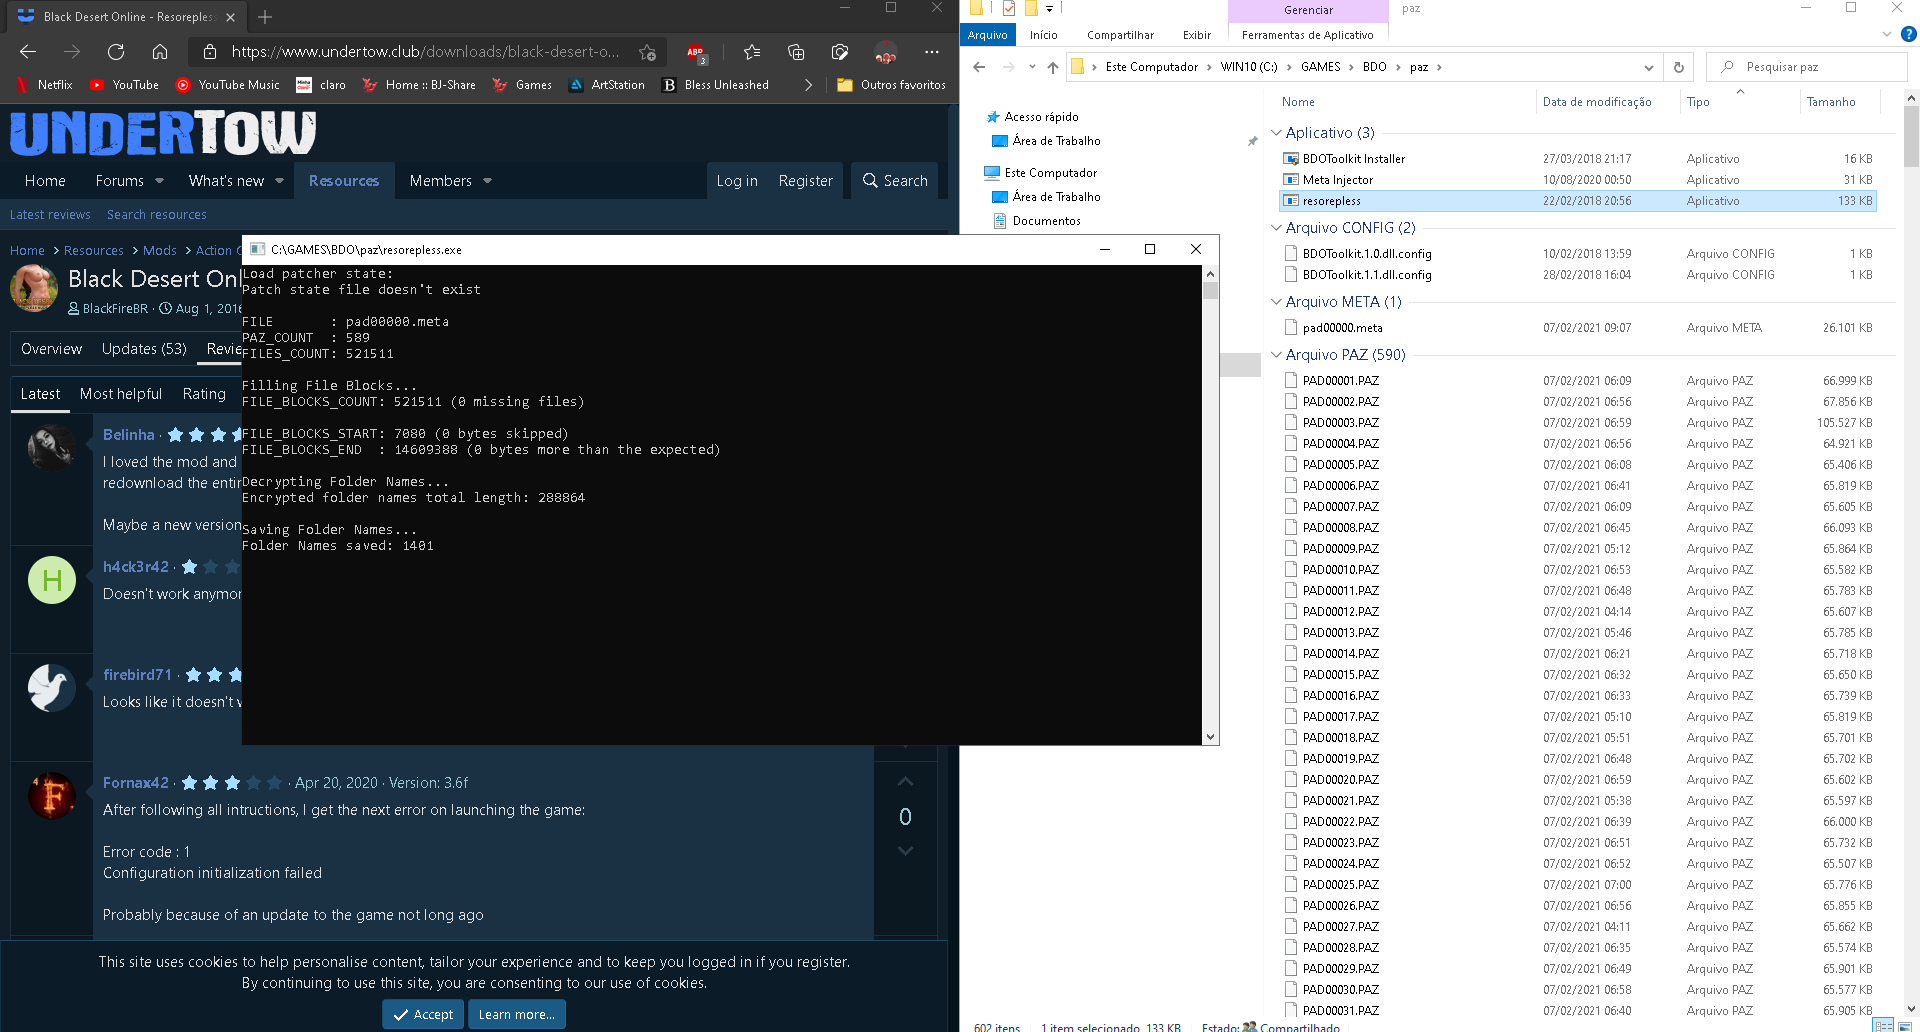
Task: Open the Edge Collections icon
Action: [796, 52]
